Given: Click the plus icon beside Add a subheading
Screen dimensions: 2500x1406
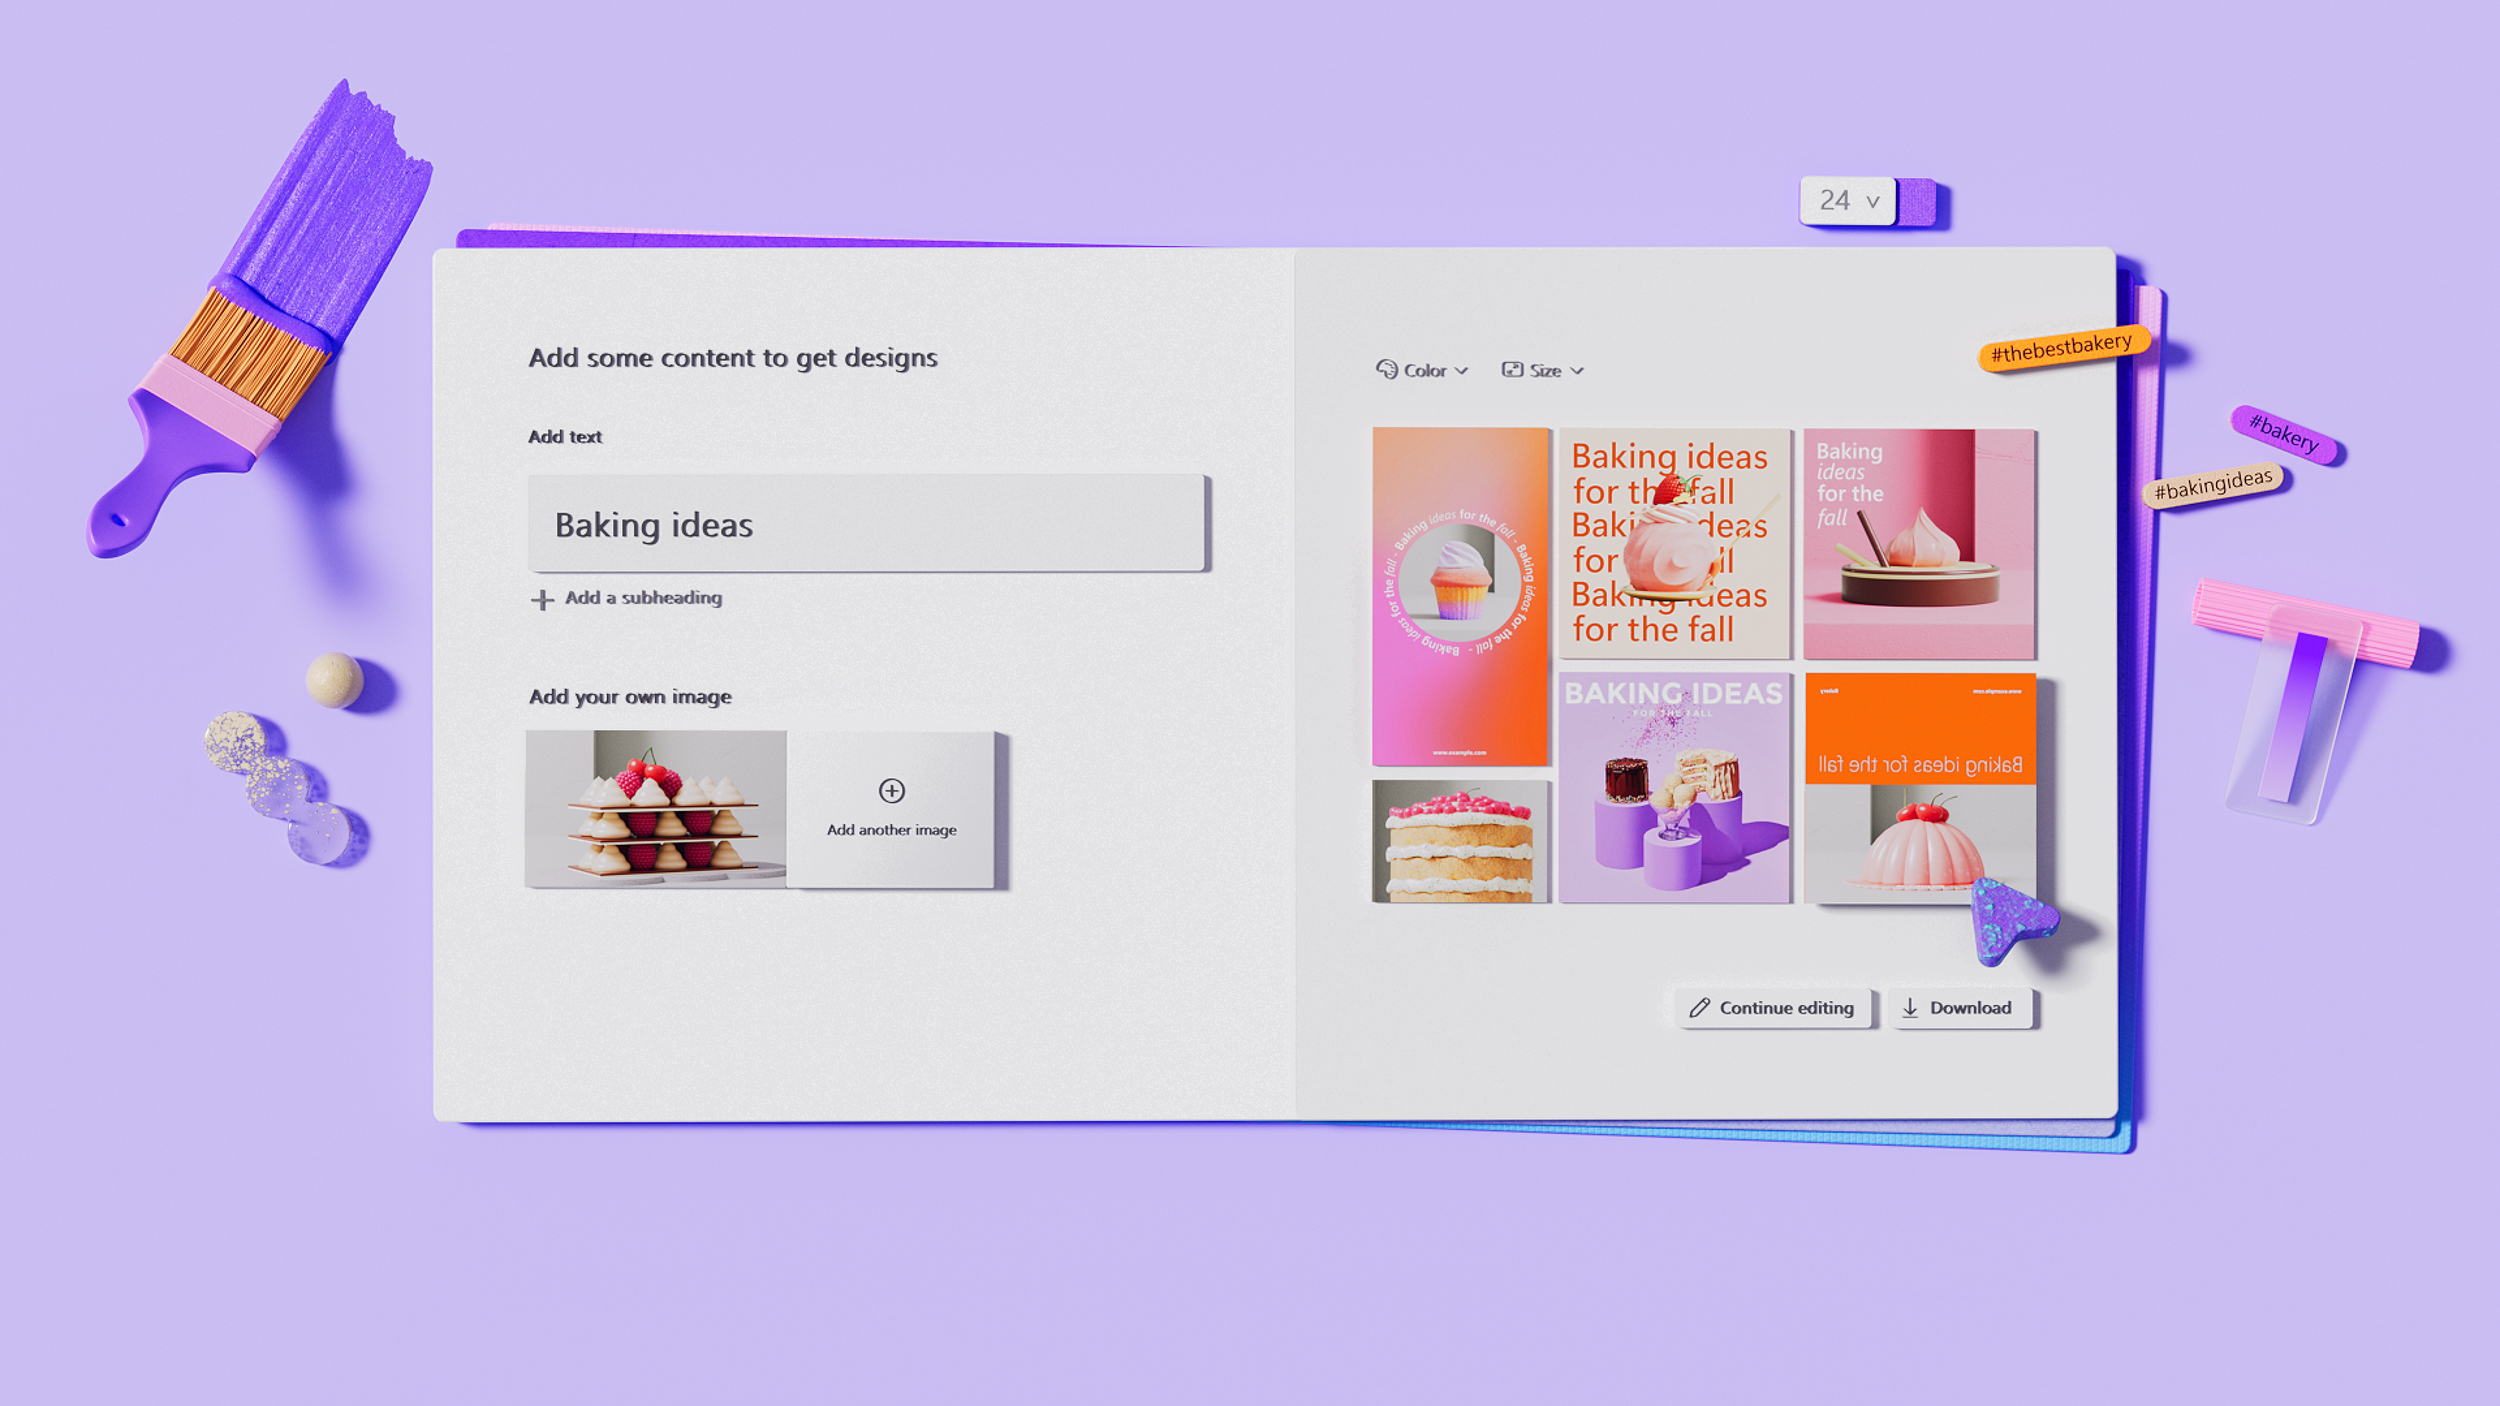Looking at the screenshot, I should point(542,599).
